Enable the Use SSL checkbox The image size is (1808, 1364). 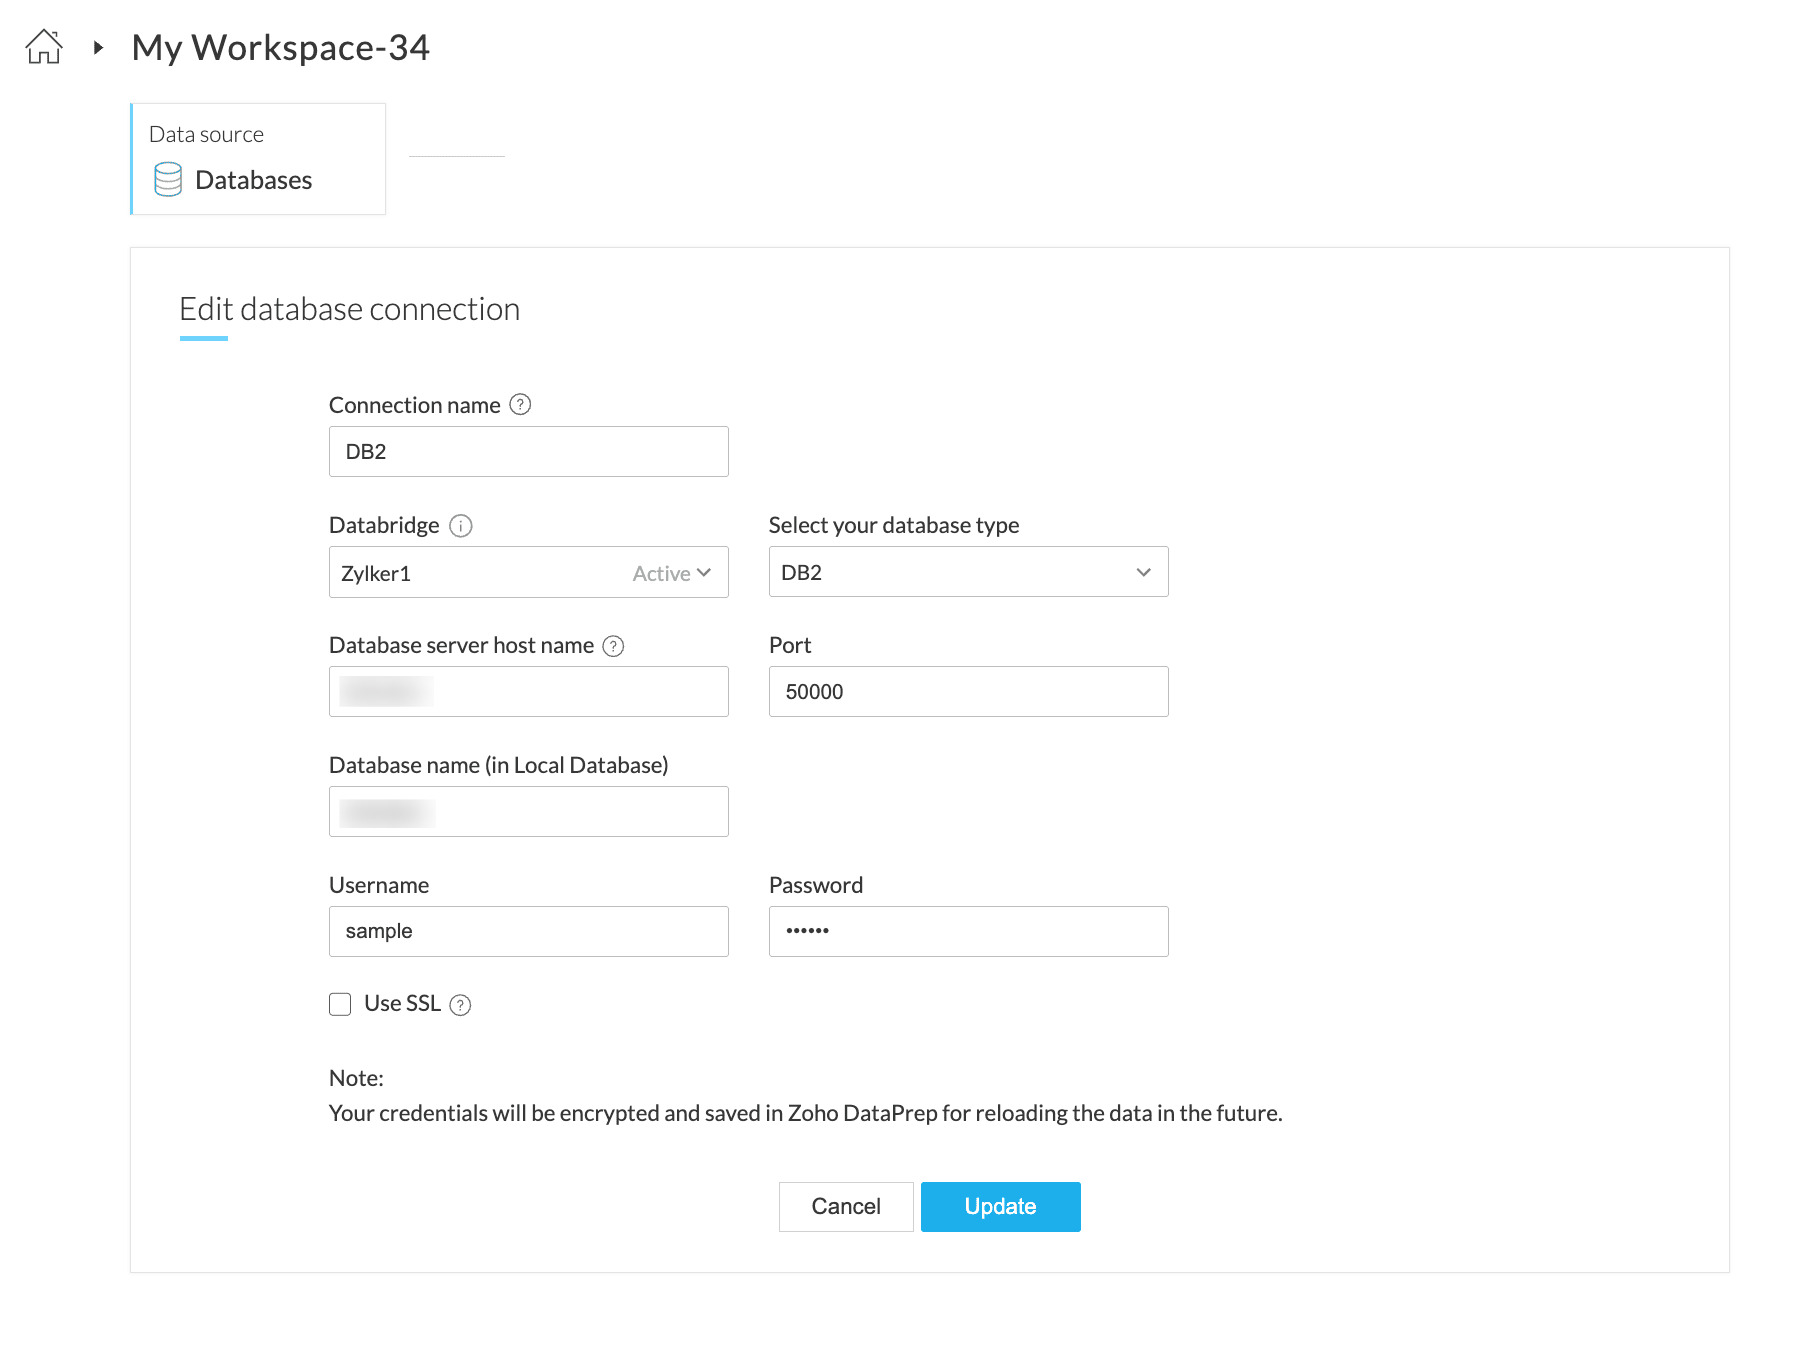341,1004
